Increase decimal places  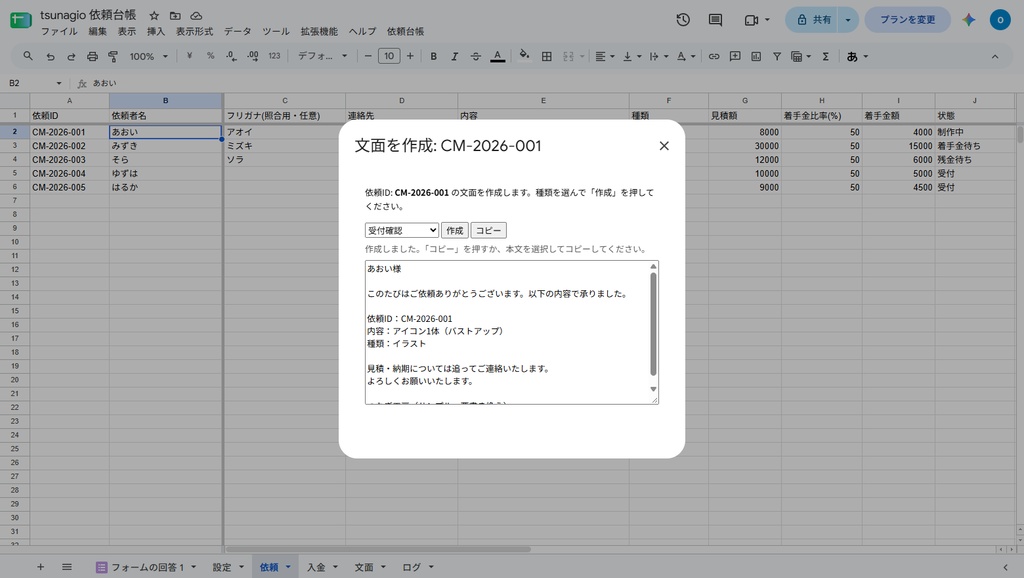tap(253, 56)
